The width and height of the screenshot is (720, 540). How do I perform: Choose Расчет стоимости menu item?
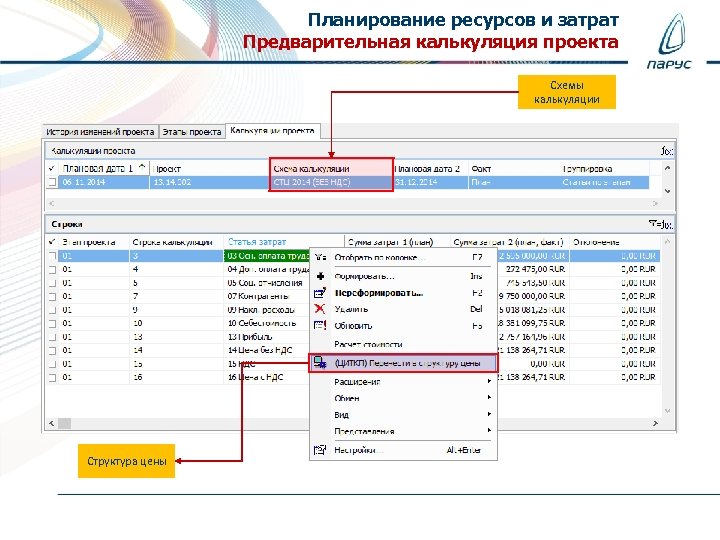[403, 344]
